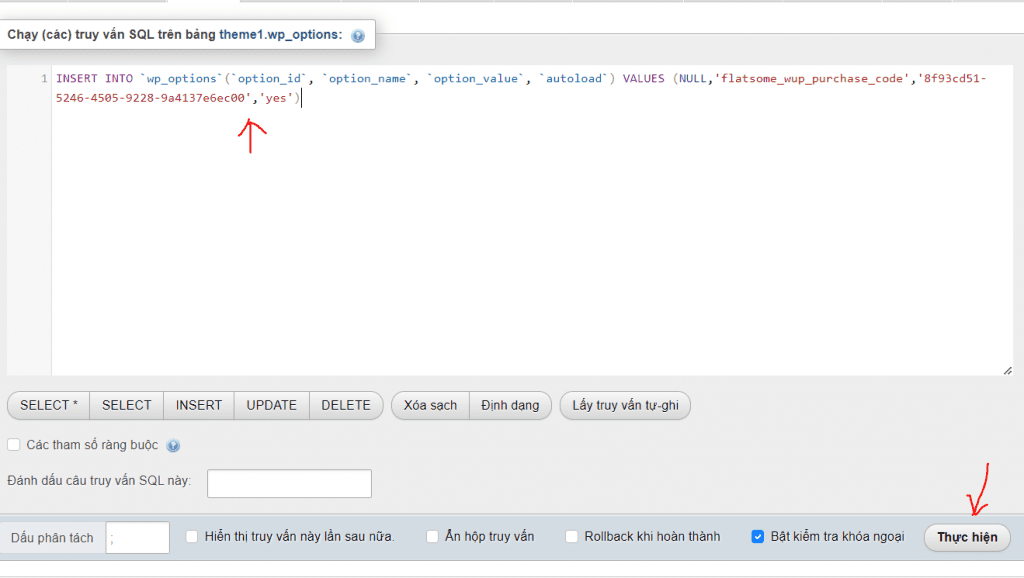Enable Rollback khi hoàn thành option

(571, 537)
